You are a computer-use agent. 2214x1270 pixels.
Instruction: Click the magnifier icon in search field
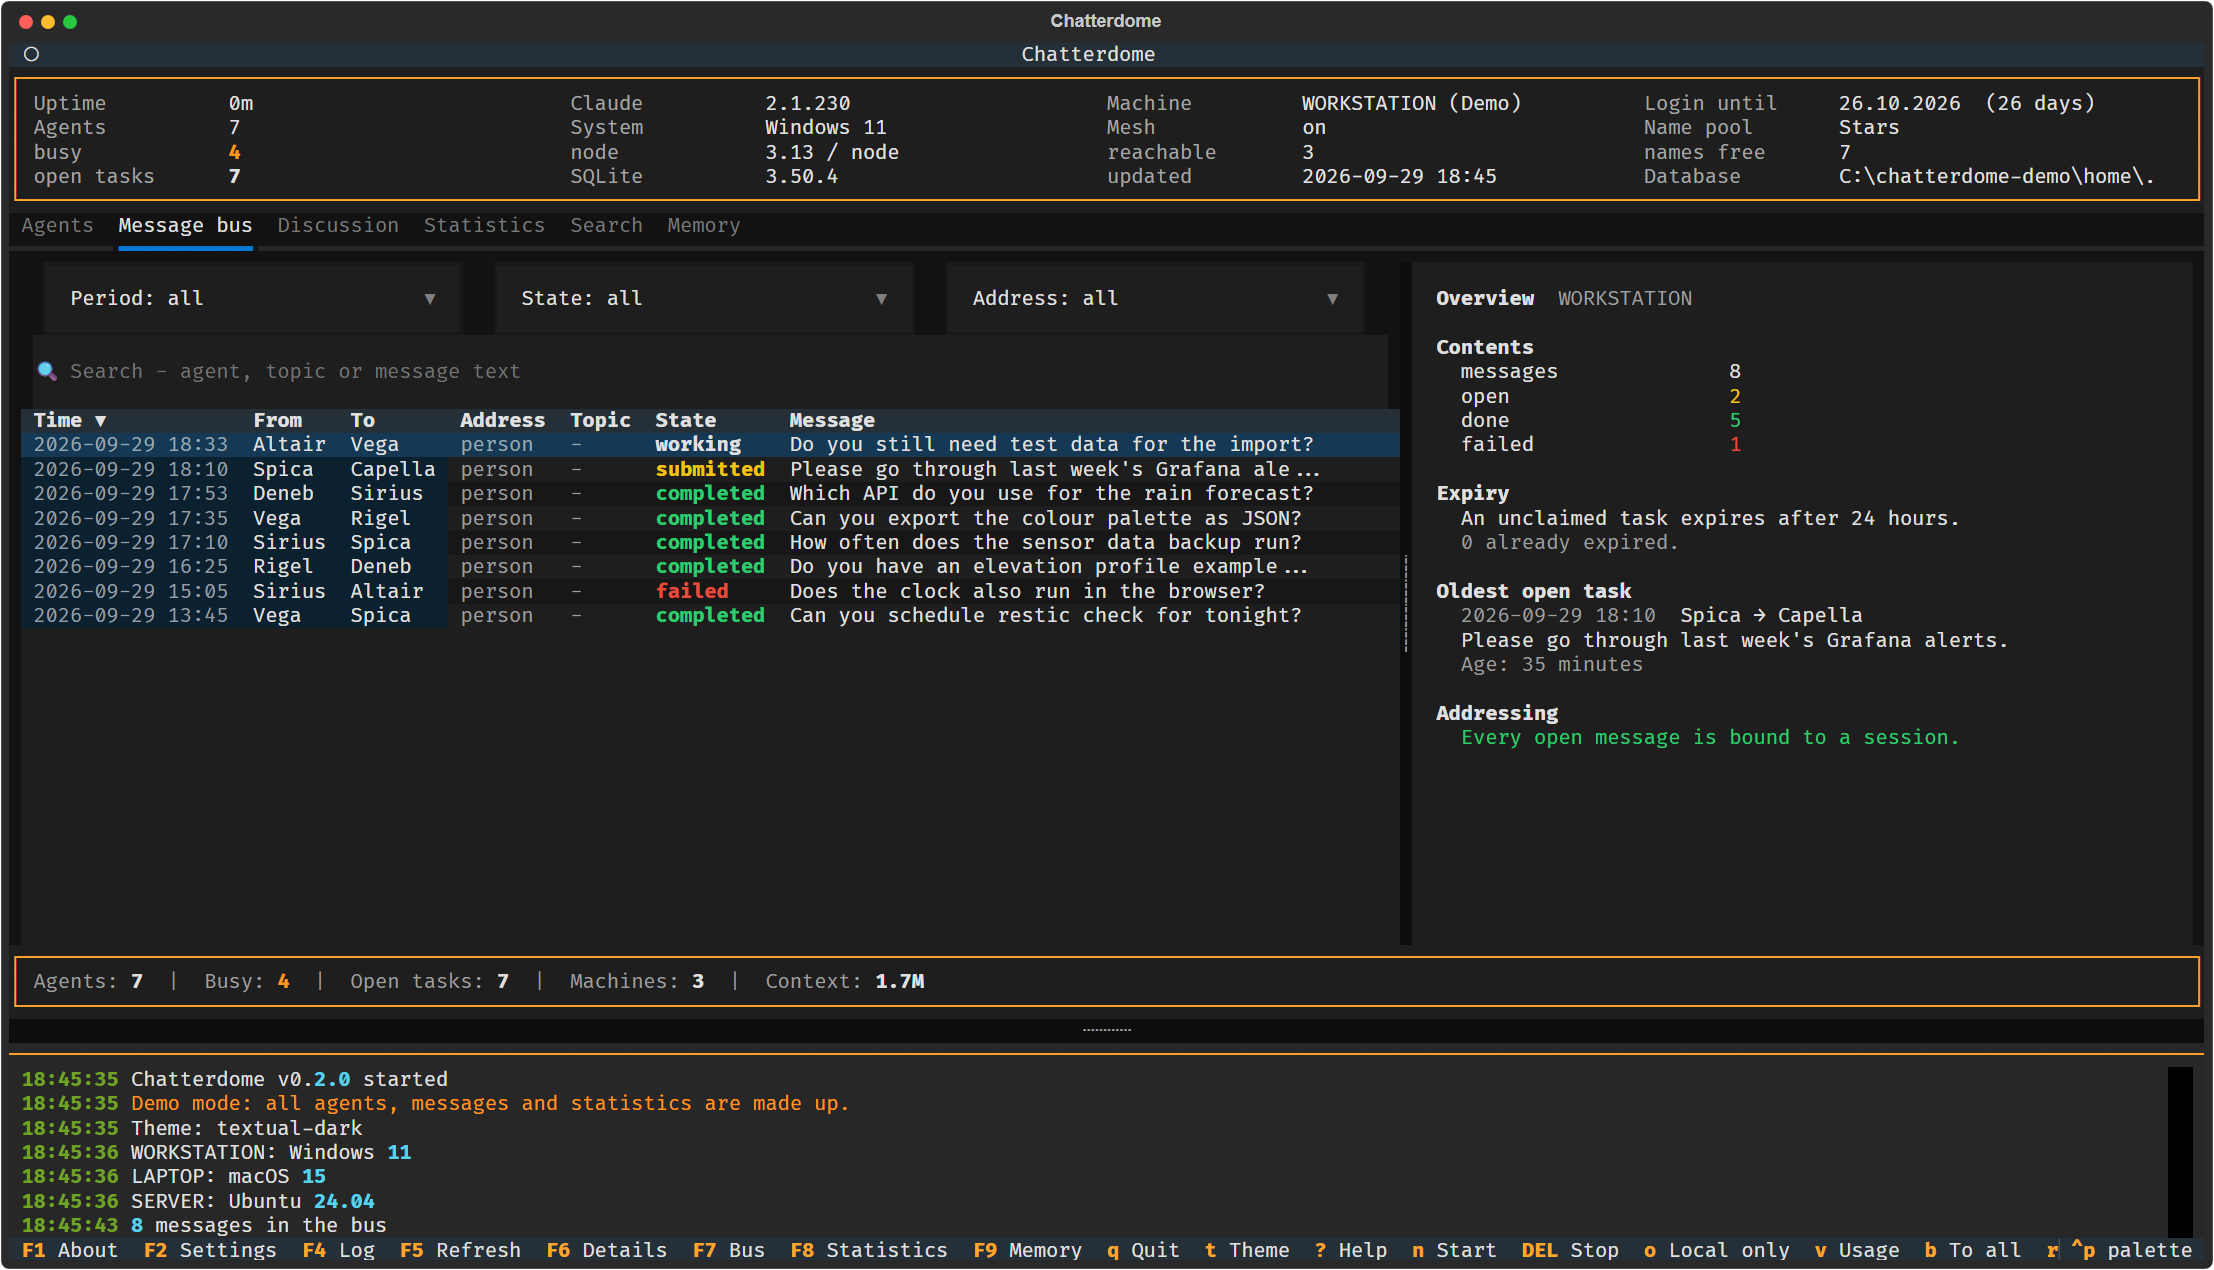[47, 371]
